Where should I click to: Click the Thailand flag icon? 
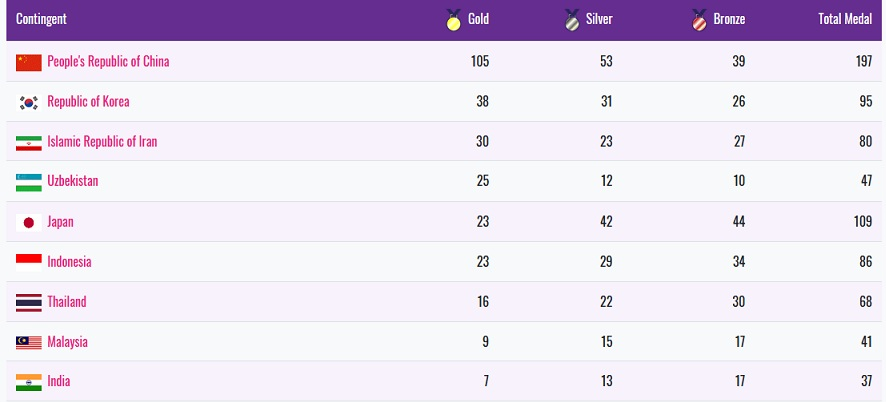(x=29, y=302)
